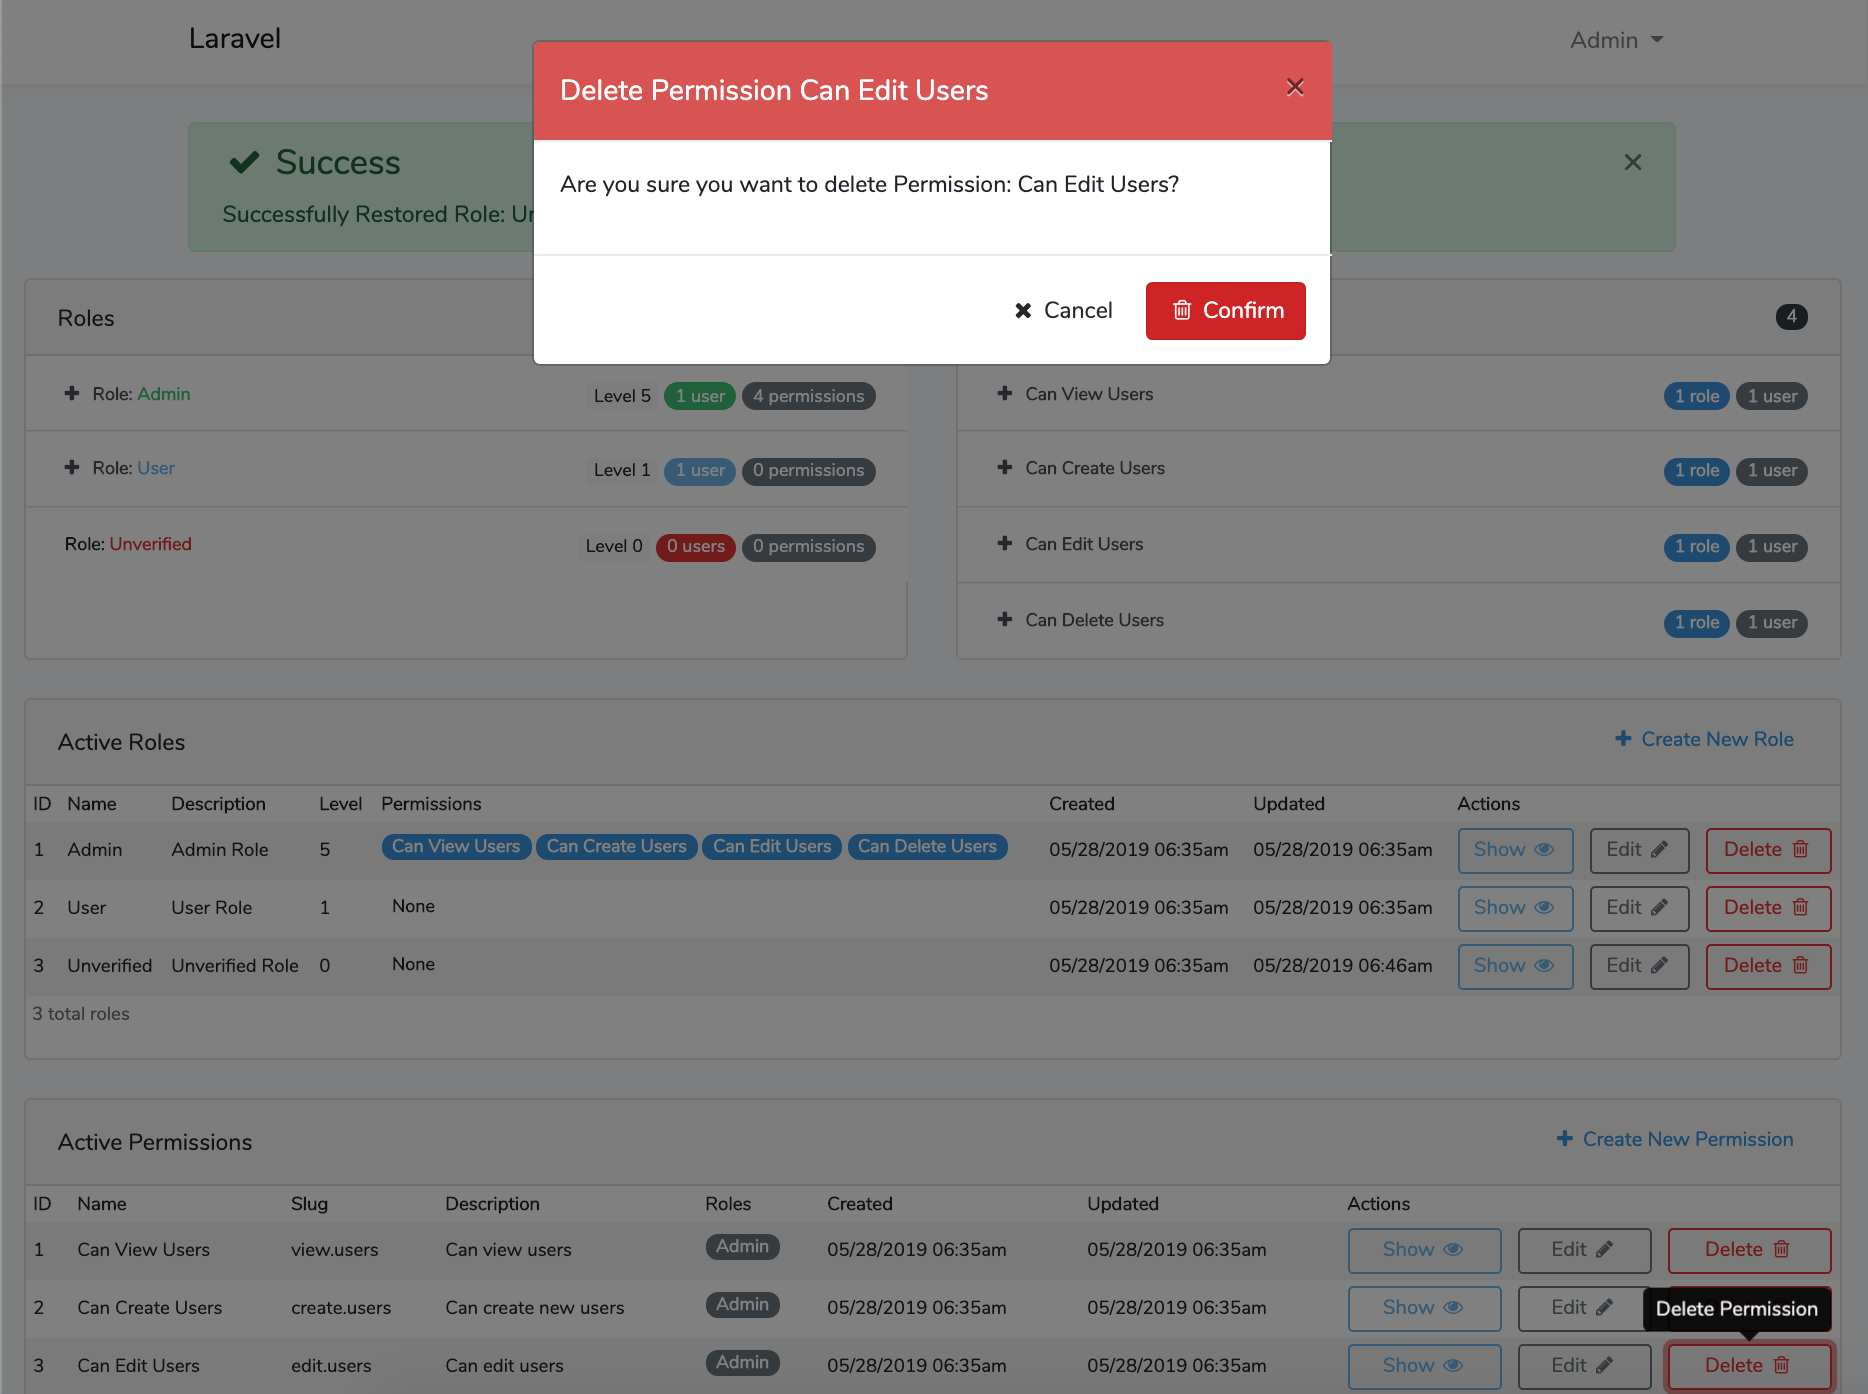Delete the Can Edit Users permission
The width and height of the screenshot is (1868, 1394).
point(1748,1366)
